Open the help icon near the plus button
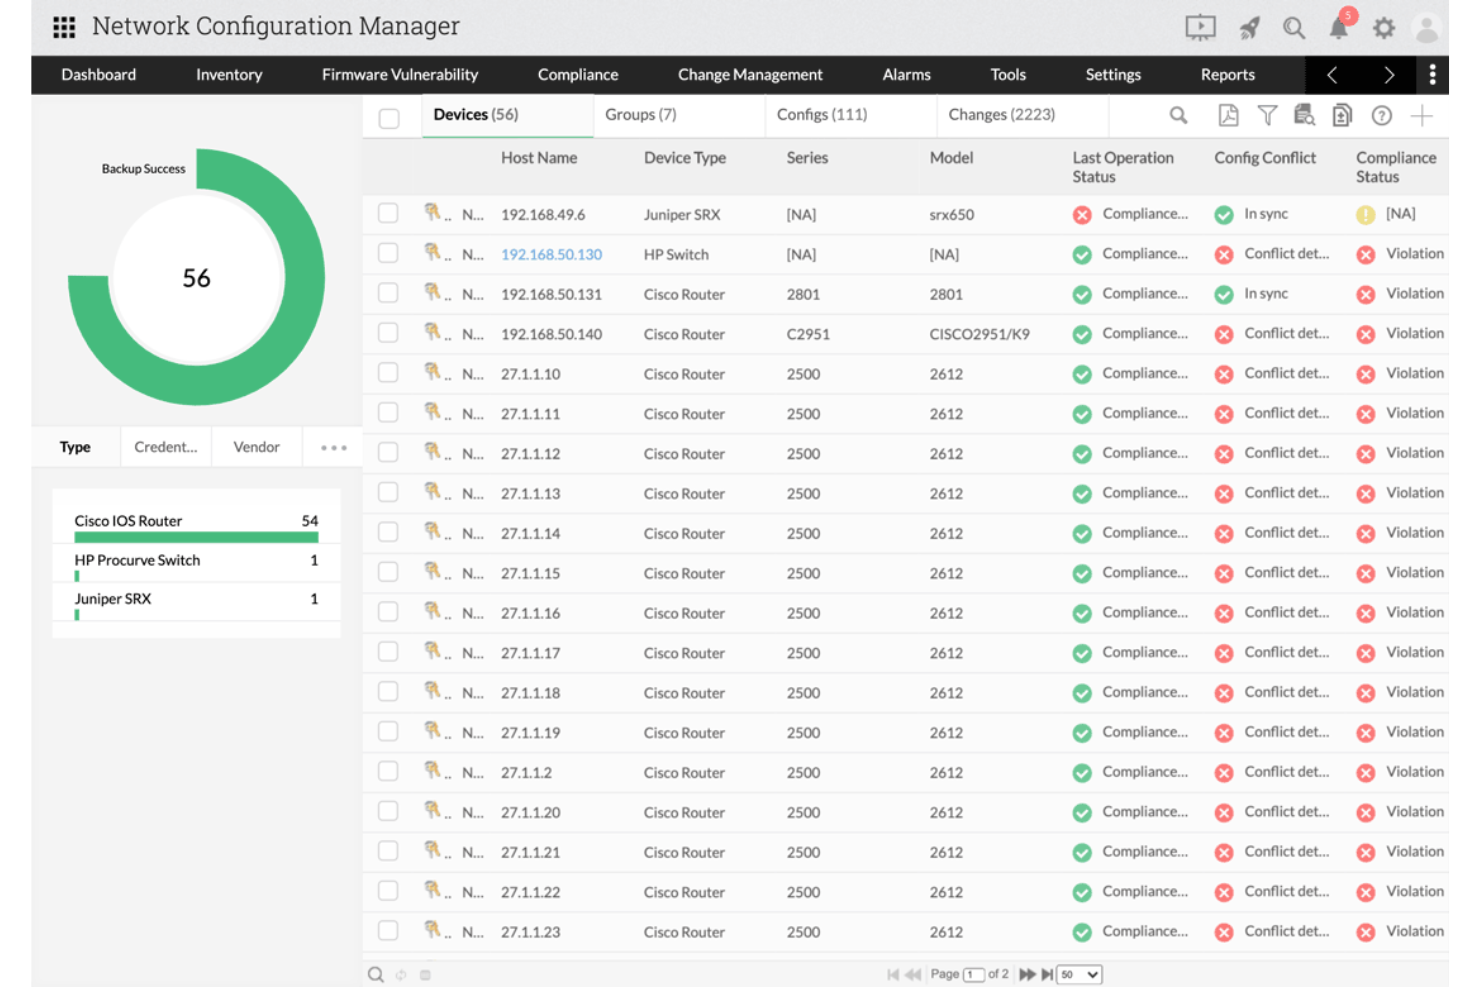This screenshot has width=1480, height=987. (1381, 115)
